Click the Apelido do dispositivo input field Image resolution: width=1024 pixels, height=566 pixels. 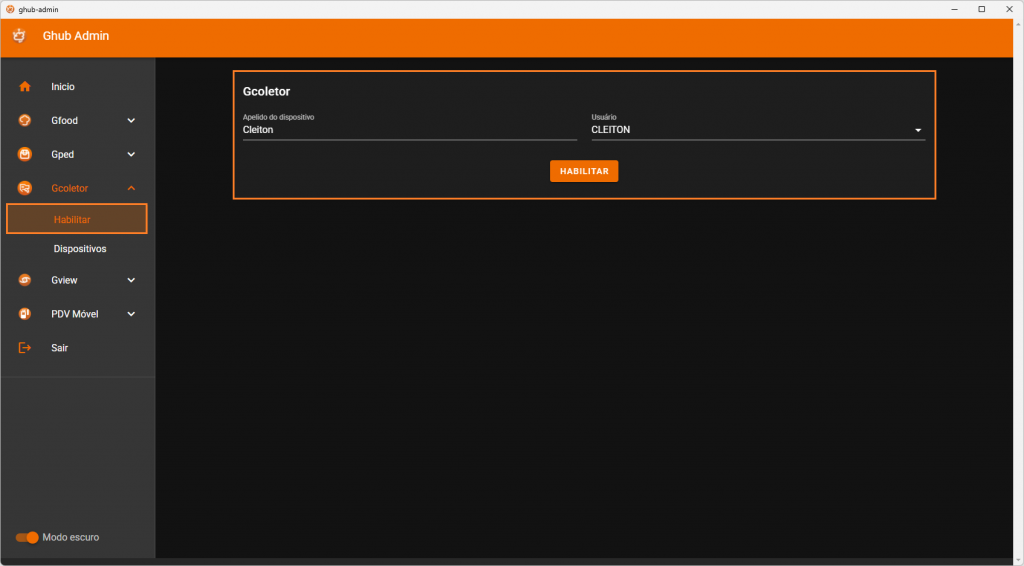tap(409, 130)
